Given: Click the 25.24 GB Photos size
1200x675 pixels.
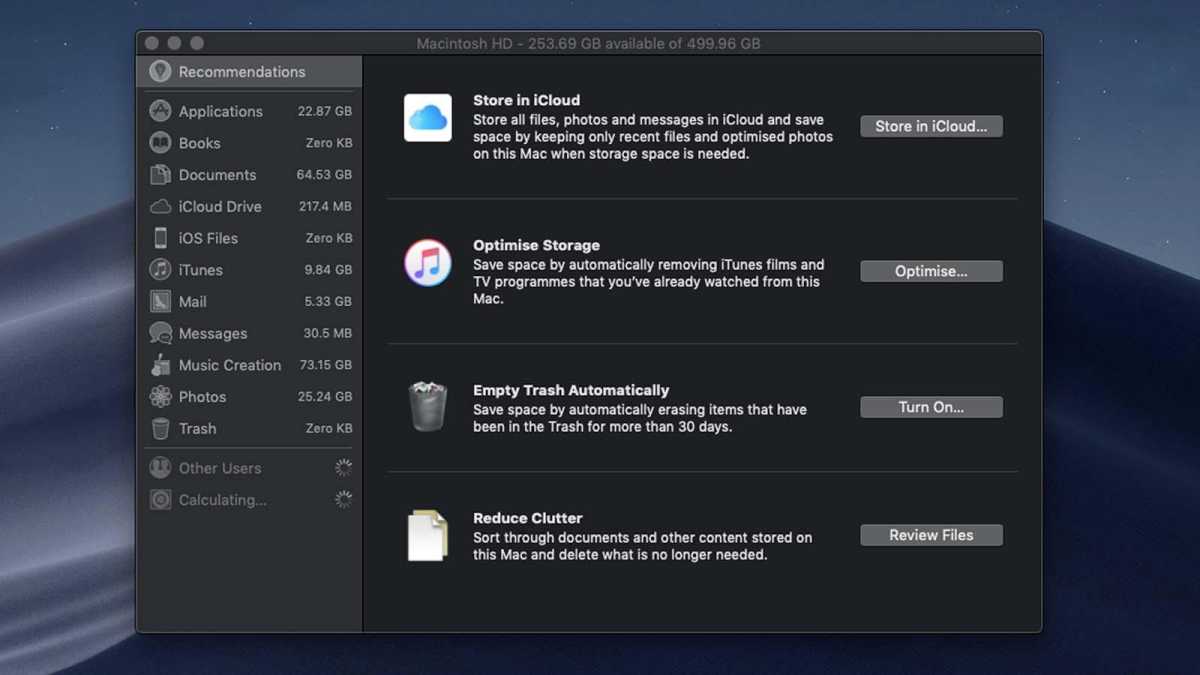Looking at the screenshot, I should click(325, 397).
